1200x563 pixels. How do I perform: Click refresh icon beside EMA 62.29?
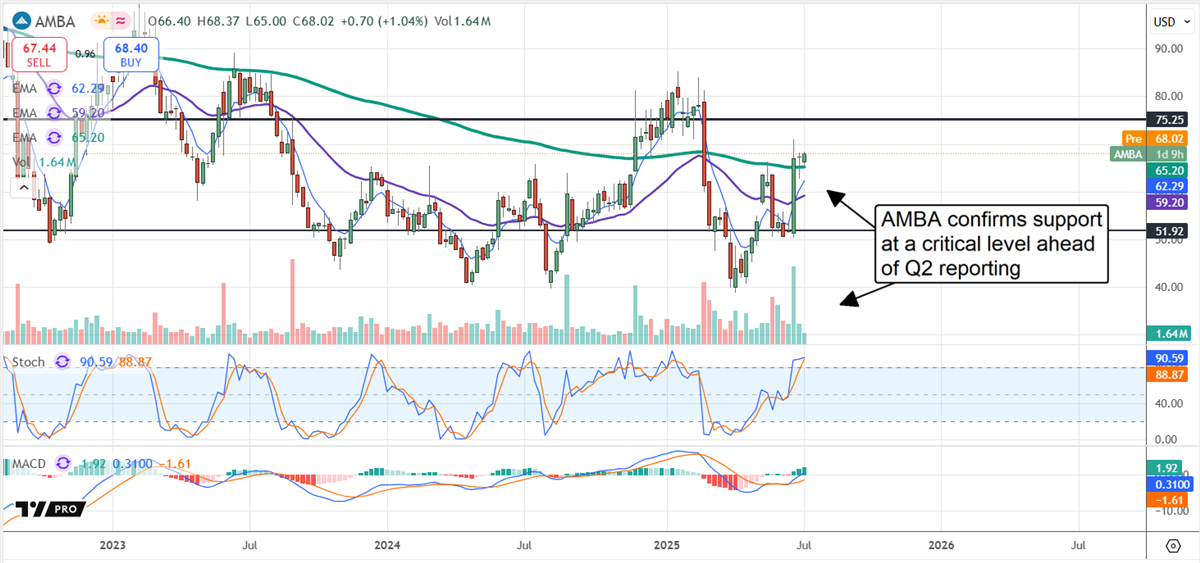[52, 87]
